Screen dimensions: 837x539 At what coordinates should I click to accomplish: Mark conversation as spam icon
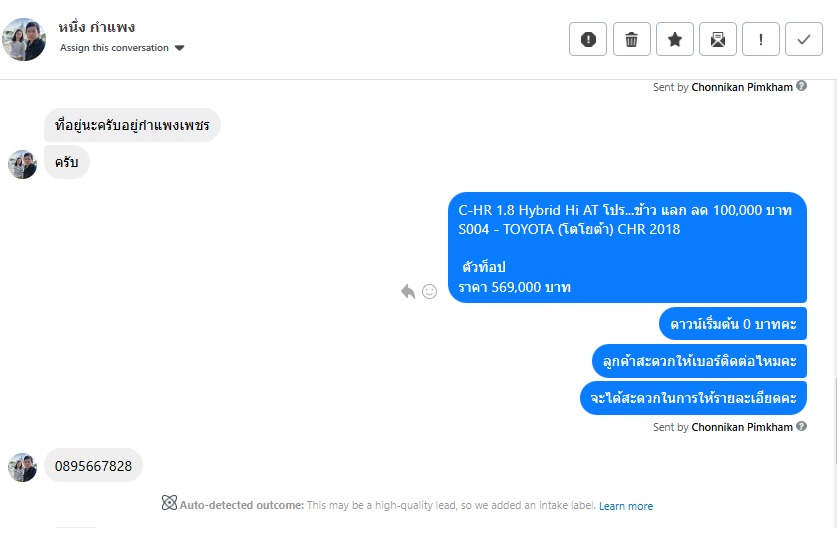588,39
